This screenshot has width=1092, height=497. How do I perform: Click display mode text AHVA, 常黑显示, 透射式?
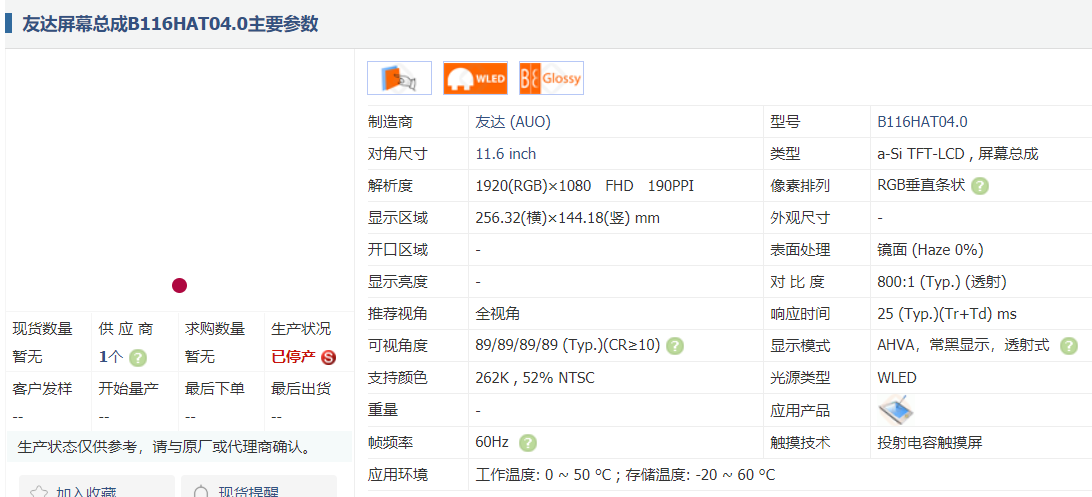[x=963, y=346]
